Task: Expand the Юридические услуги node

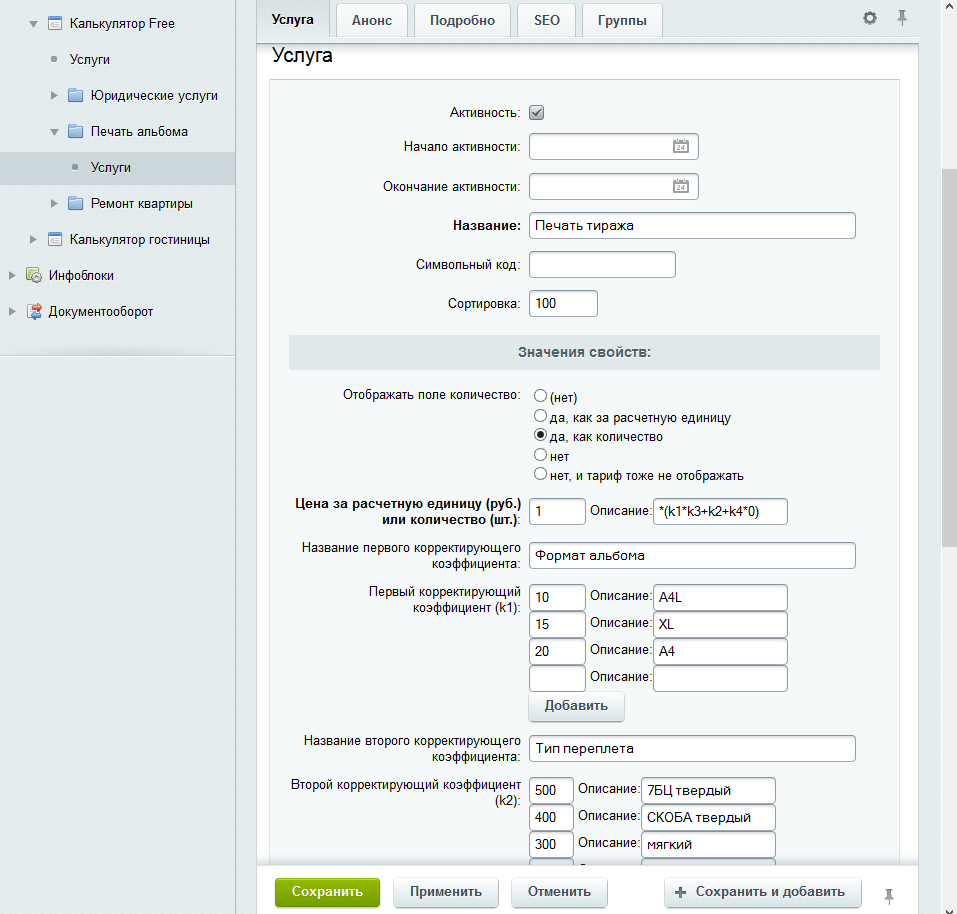Action: (54, 95)
